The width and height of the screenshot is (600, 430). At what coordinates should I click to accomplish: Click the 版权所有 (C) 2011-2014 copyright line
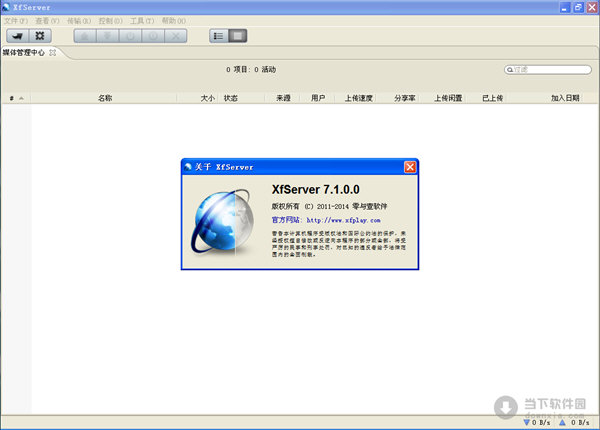point(329,207)
